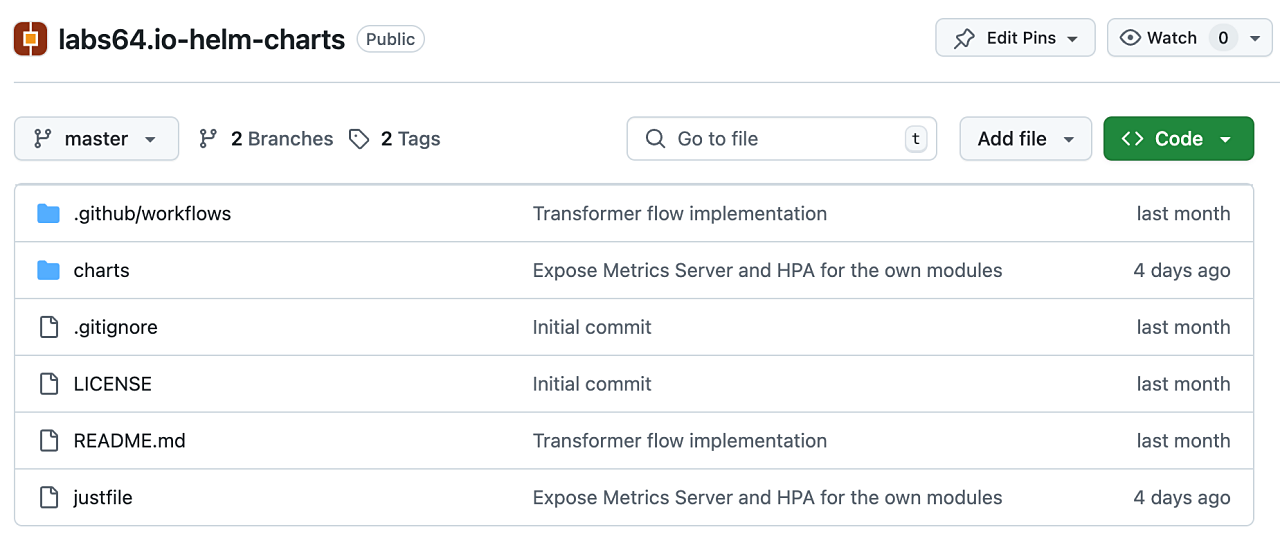Click the .gitignore file icon
This screenshot has width=1280, height=543.
(x=48, y=327)
